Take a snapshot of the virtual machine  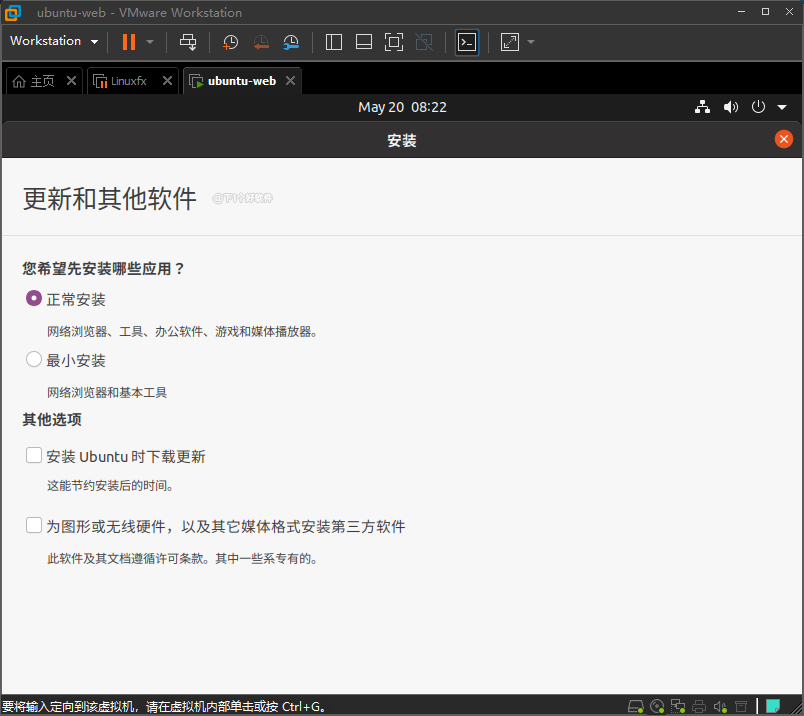[x=230, y=42]
